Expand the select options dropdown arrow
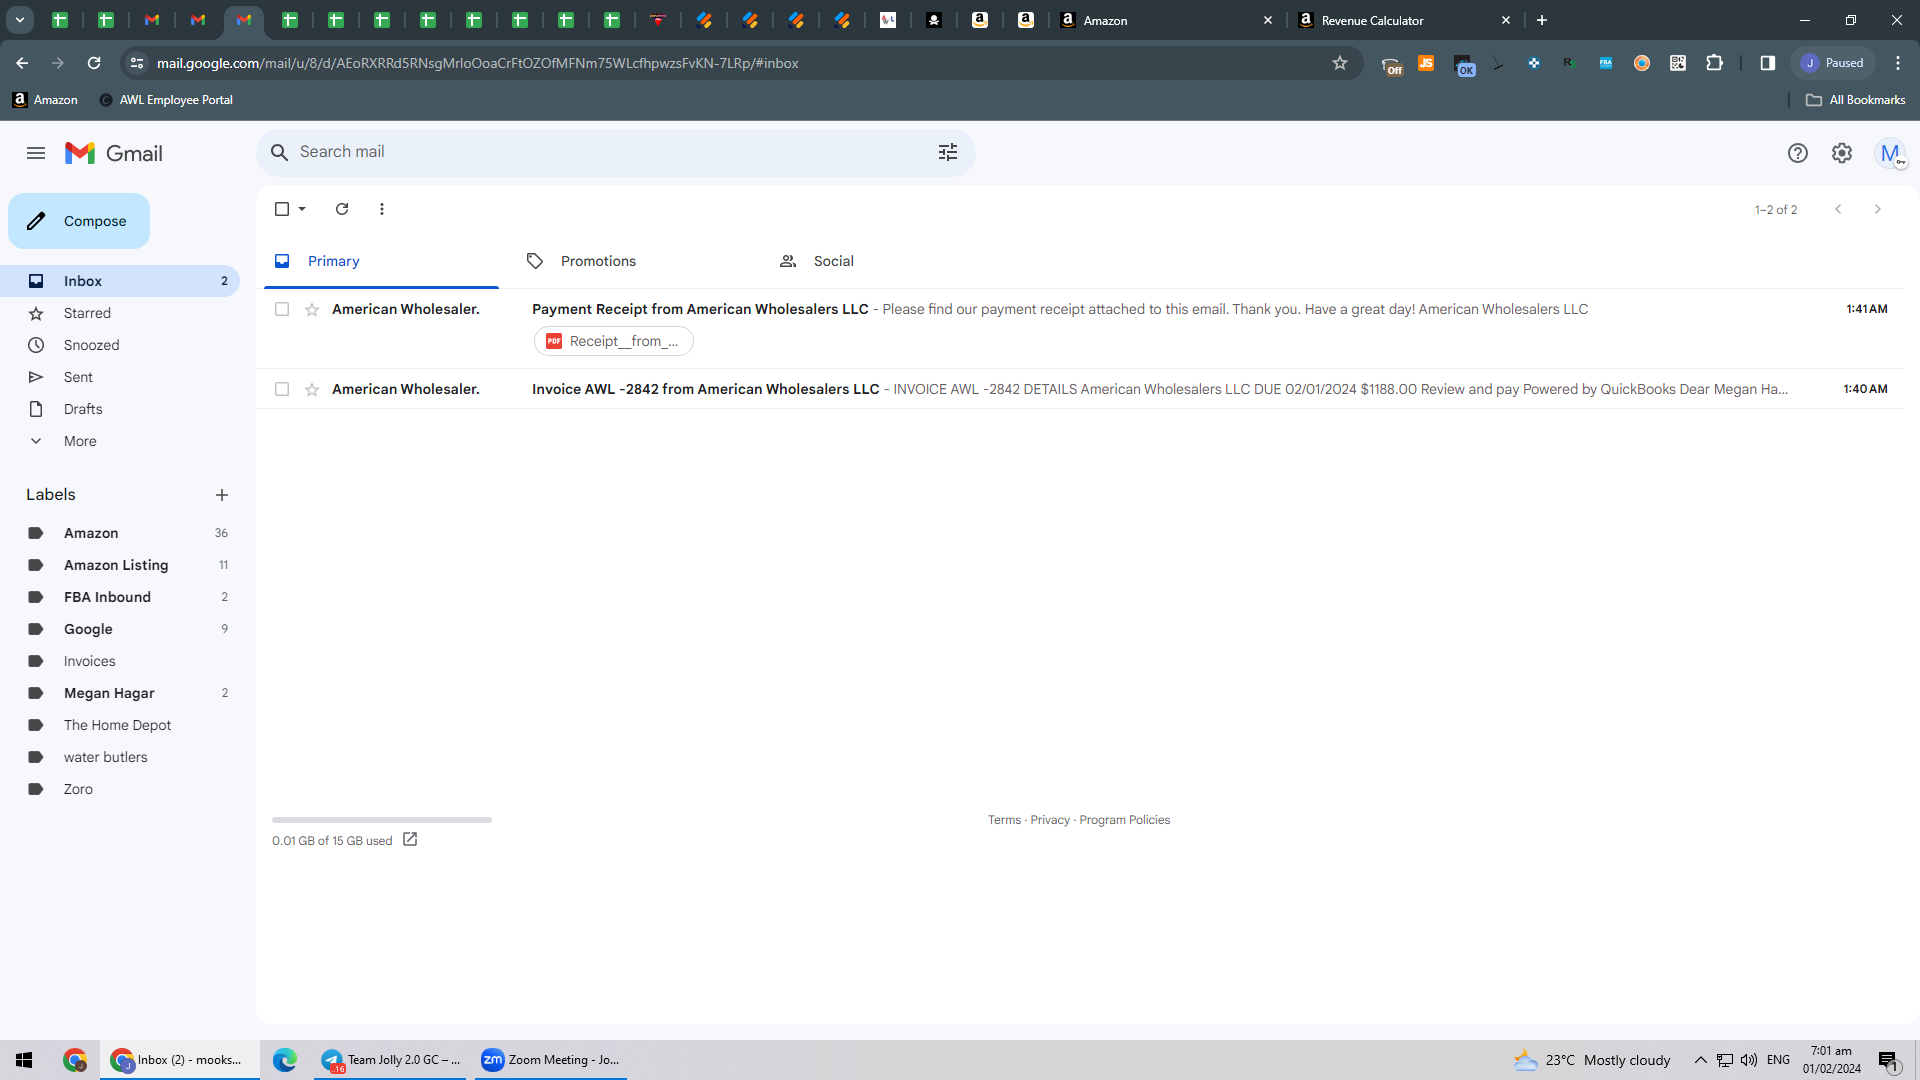 click(x=302, y=209)
